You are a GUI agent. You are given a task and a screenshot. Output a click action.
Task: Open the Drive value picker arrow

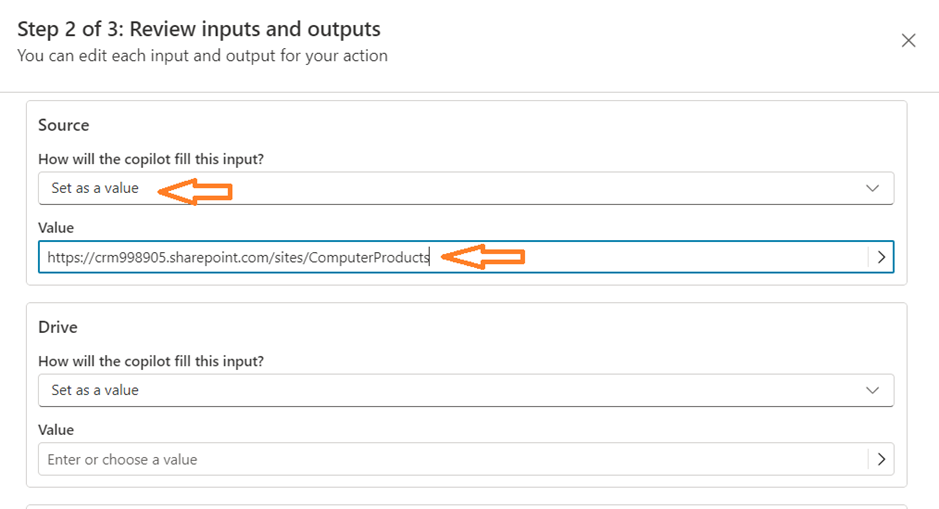881,460
